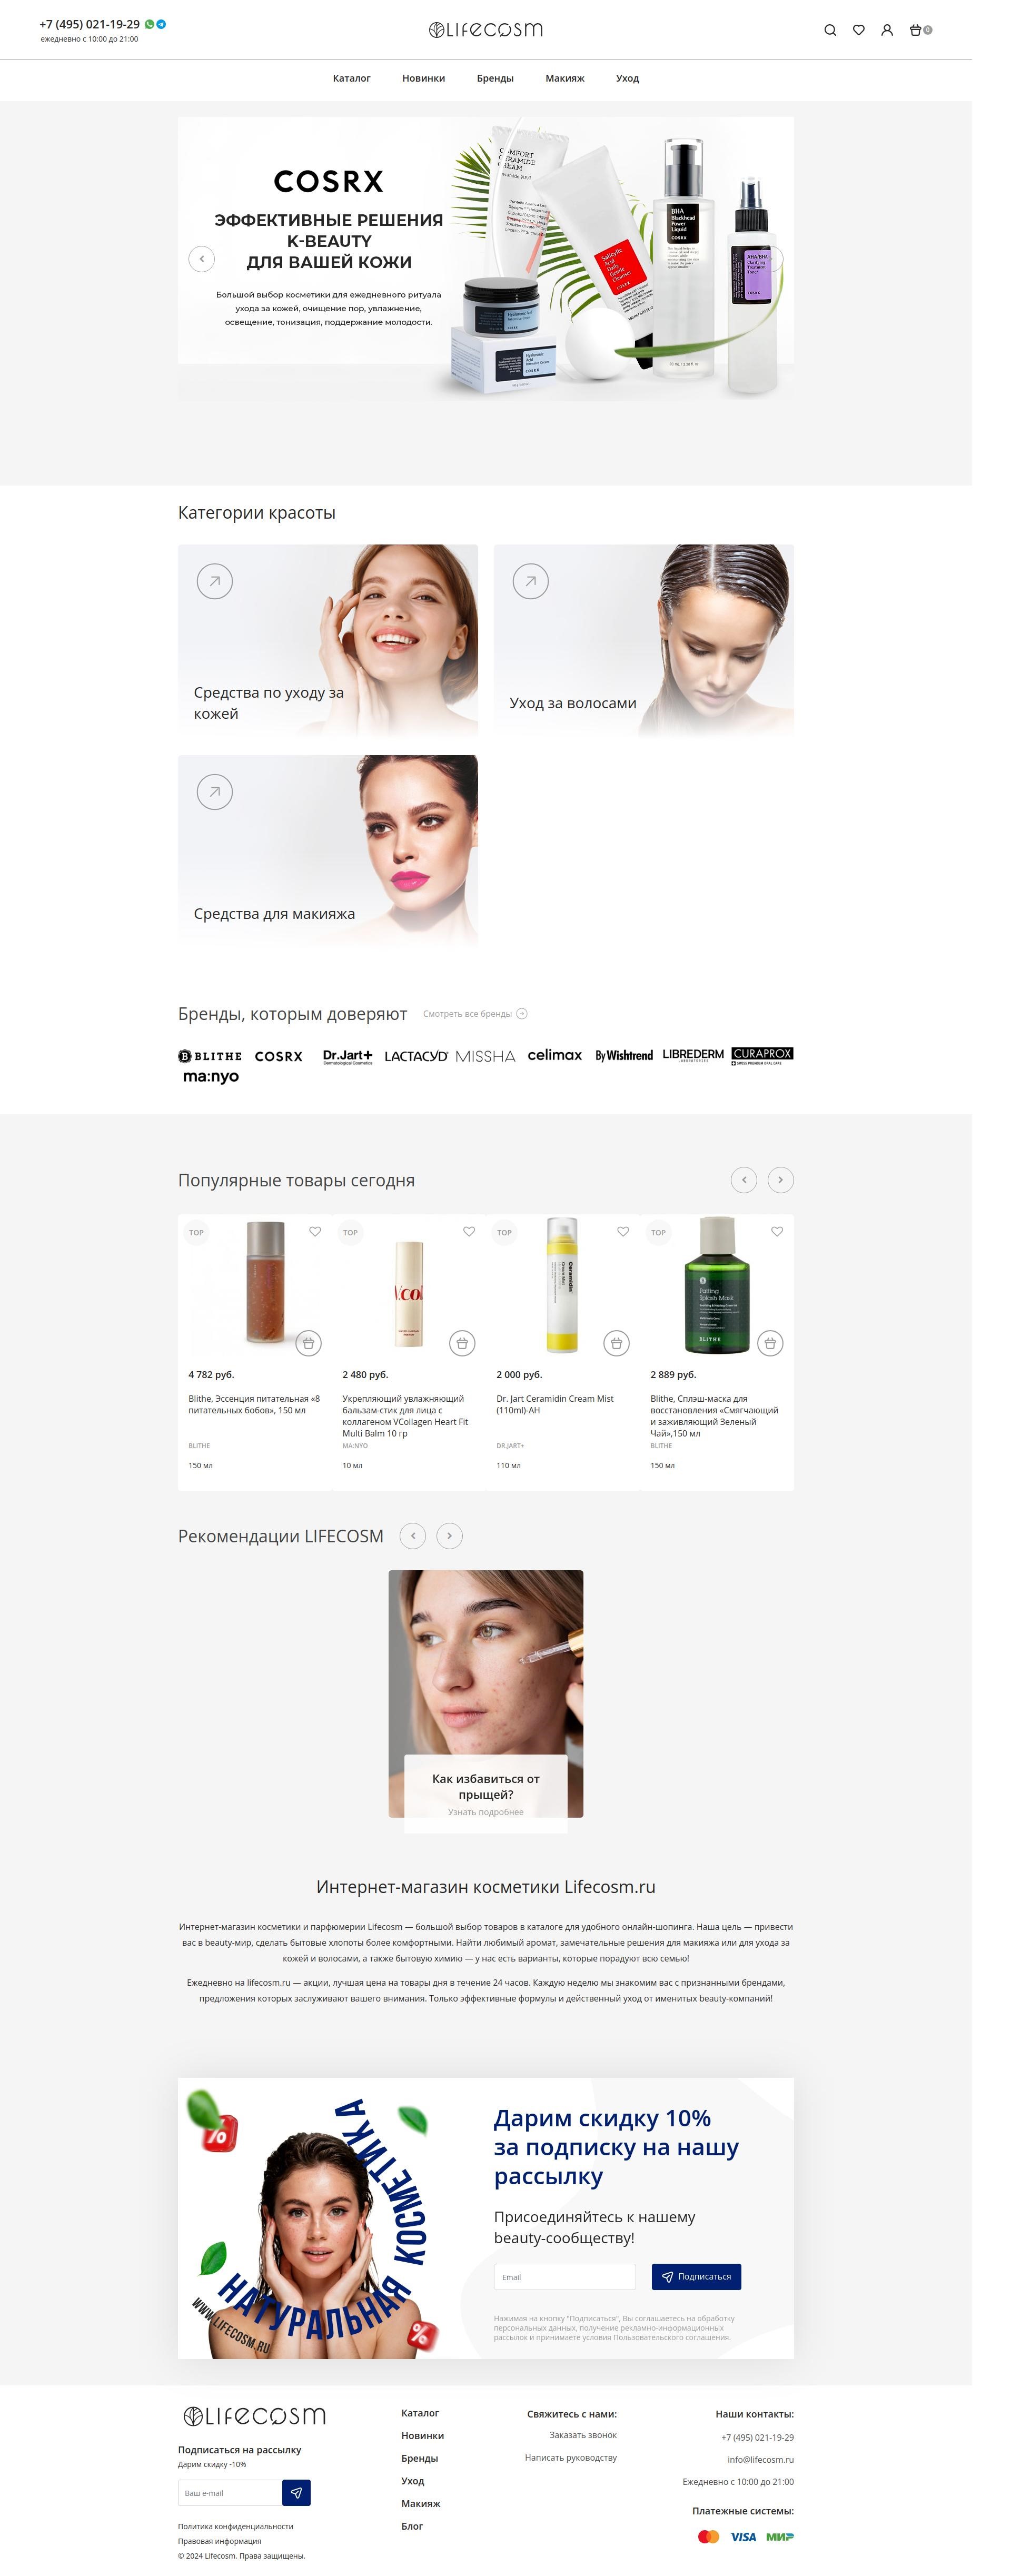
Task: Open the Каталог menu item
Action: coord(351,78)
